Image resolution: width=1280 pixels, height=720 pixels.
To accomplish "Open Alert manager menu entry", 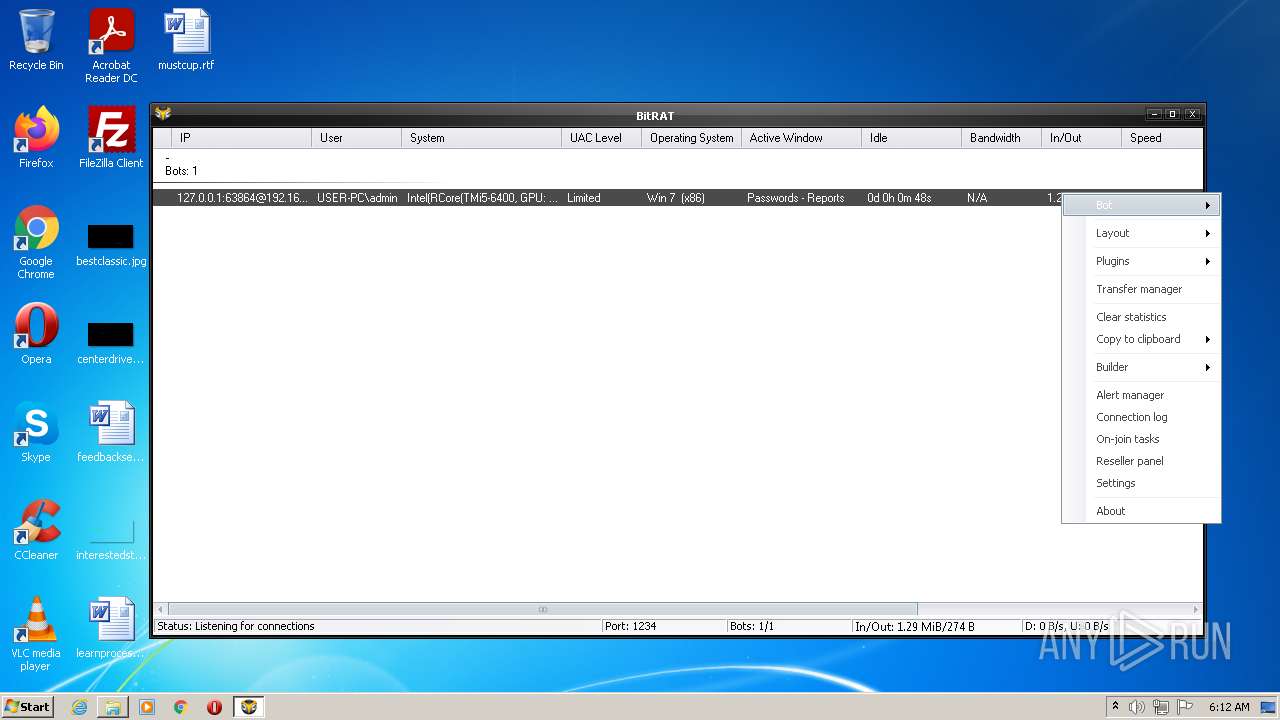I will coord(1142,395).
